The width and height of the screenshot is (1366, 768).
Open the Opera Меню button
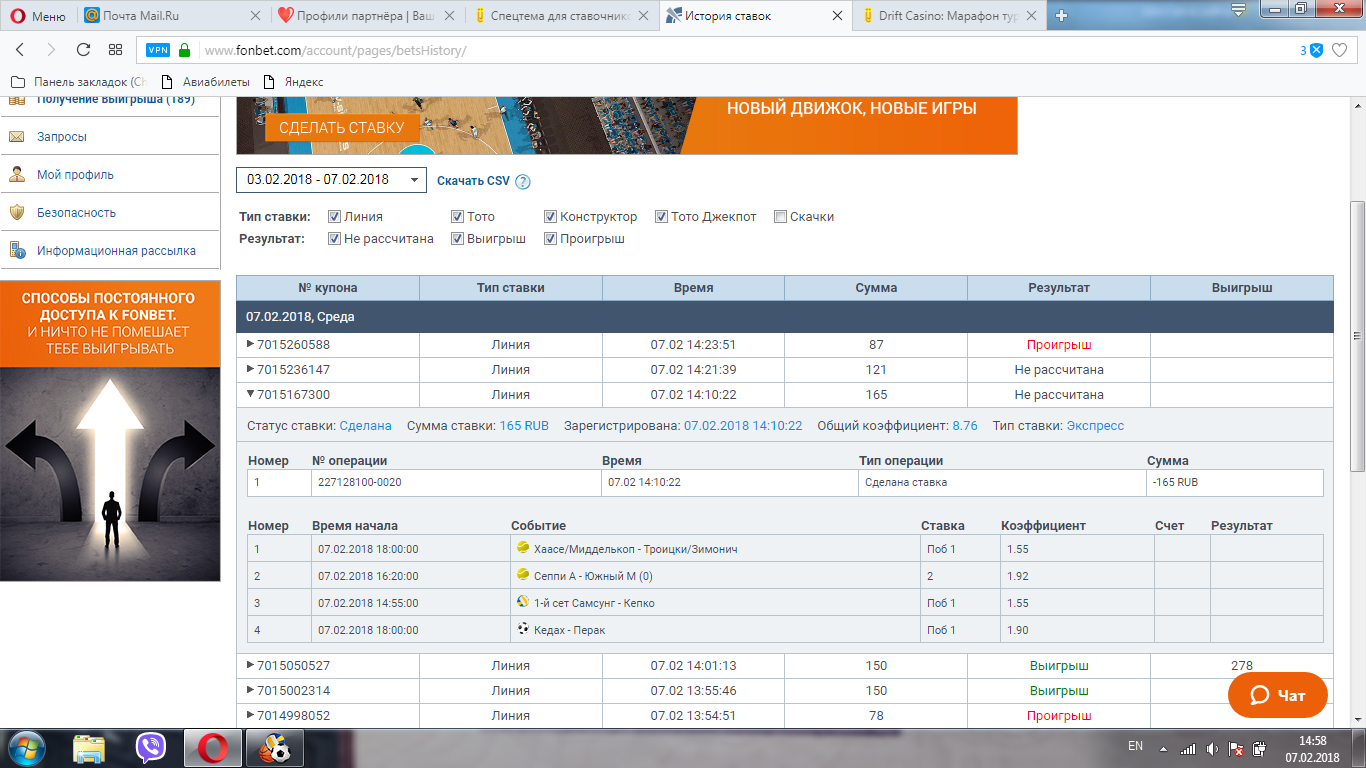[37, 16]
